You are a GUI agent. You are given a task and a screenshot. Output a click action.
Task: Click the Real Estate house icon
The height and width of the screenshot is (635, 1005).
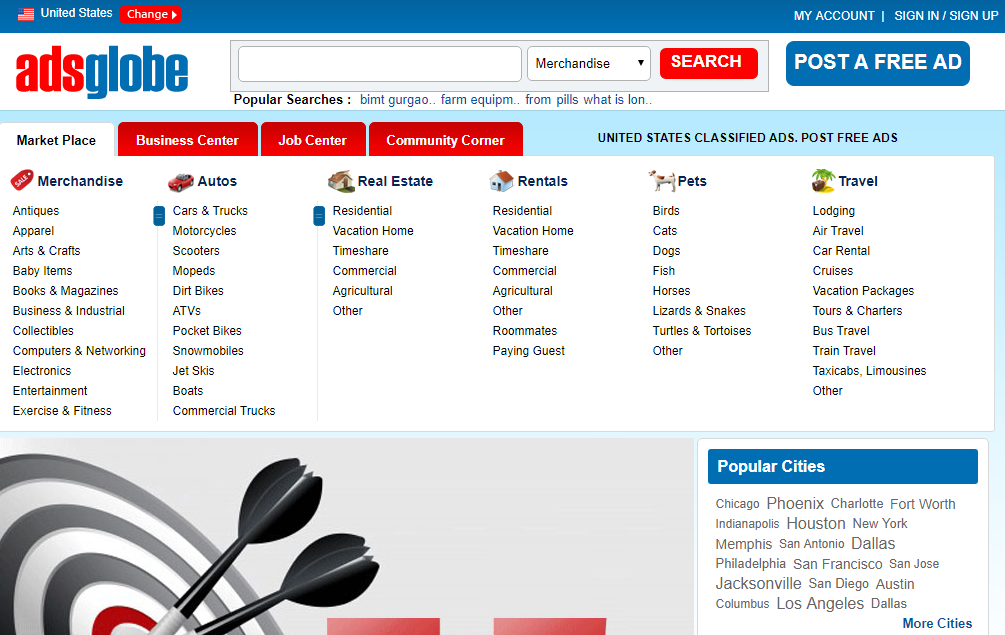(341, 181)
